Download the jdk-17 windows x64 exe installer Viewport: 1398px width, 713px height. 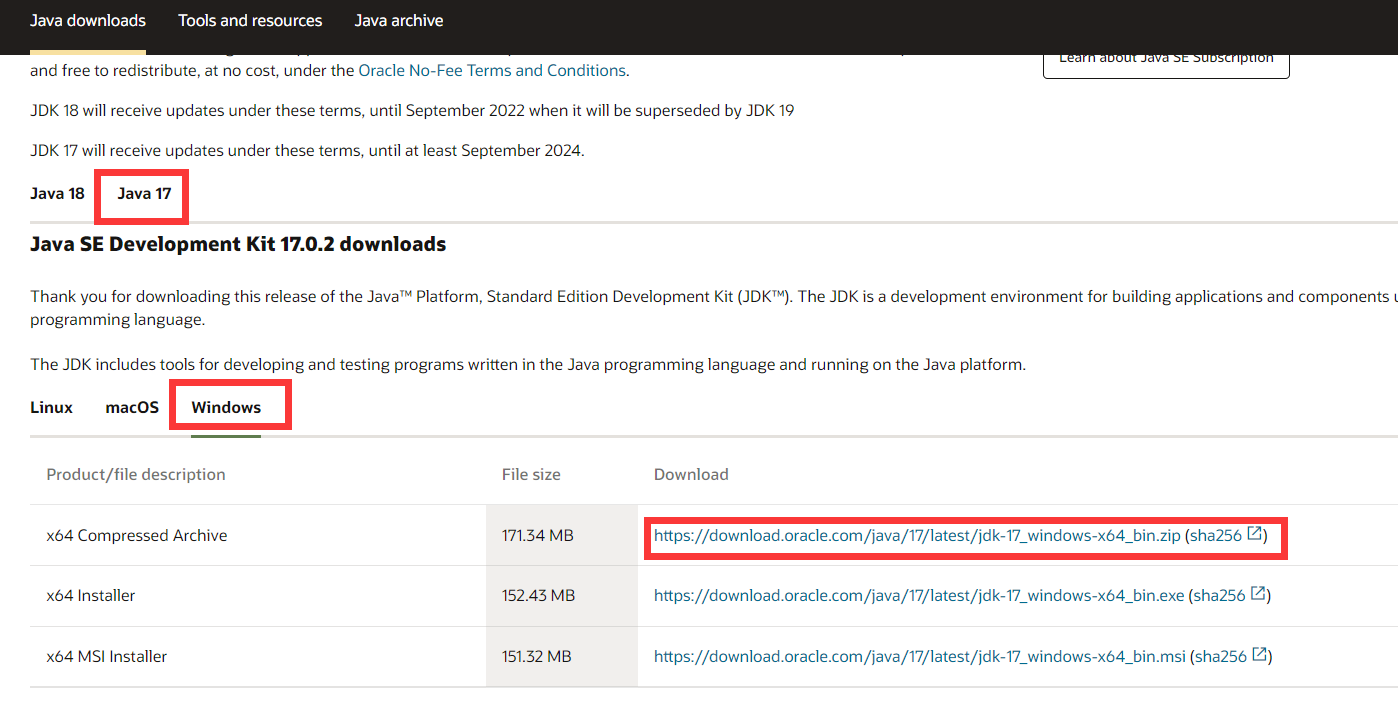tap(919, 596)
